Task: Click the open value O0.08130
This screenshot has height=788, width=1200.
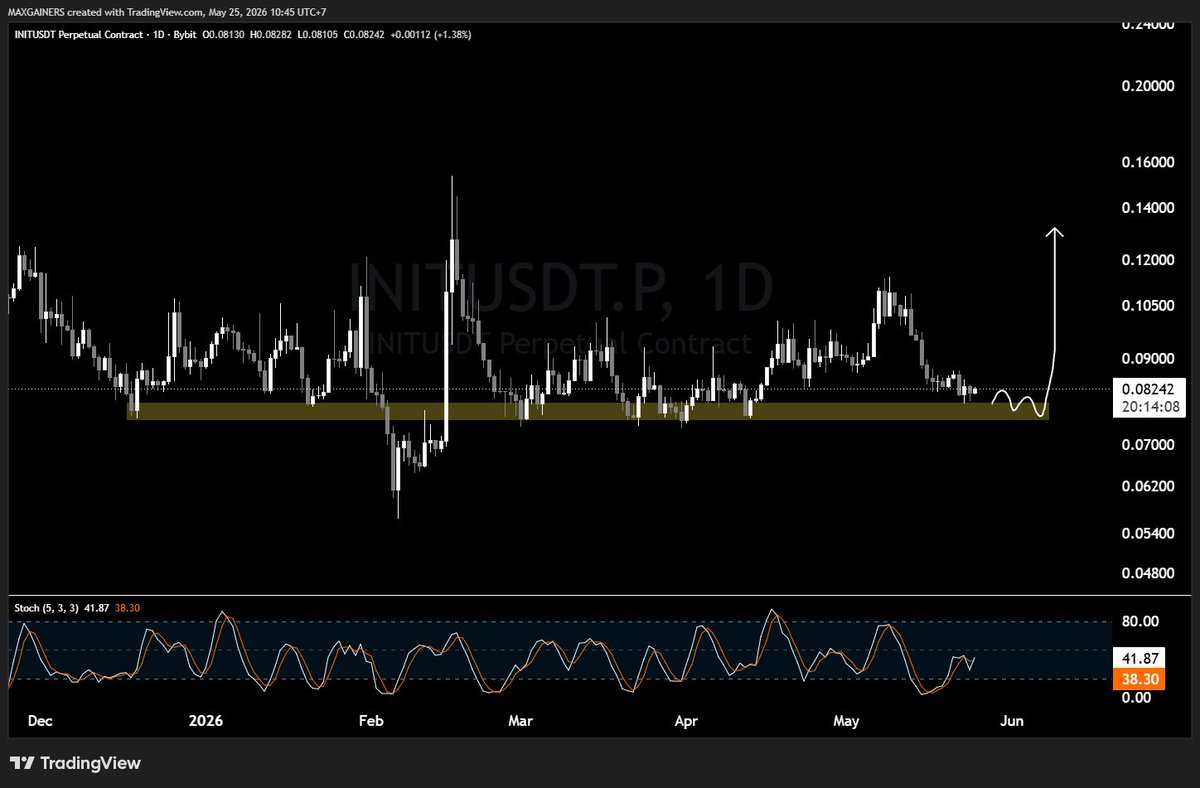Action: 223,34
